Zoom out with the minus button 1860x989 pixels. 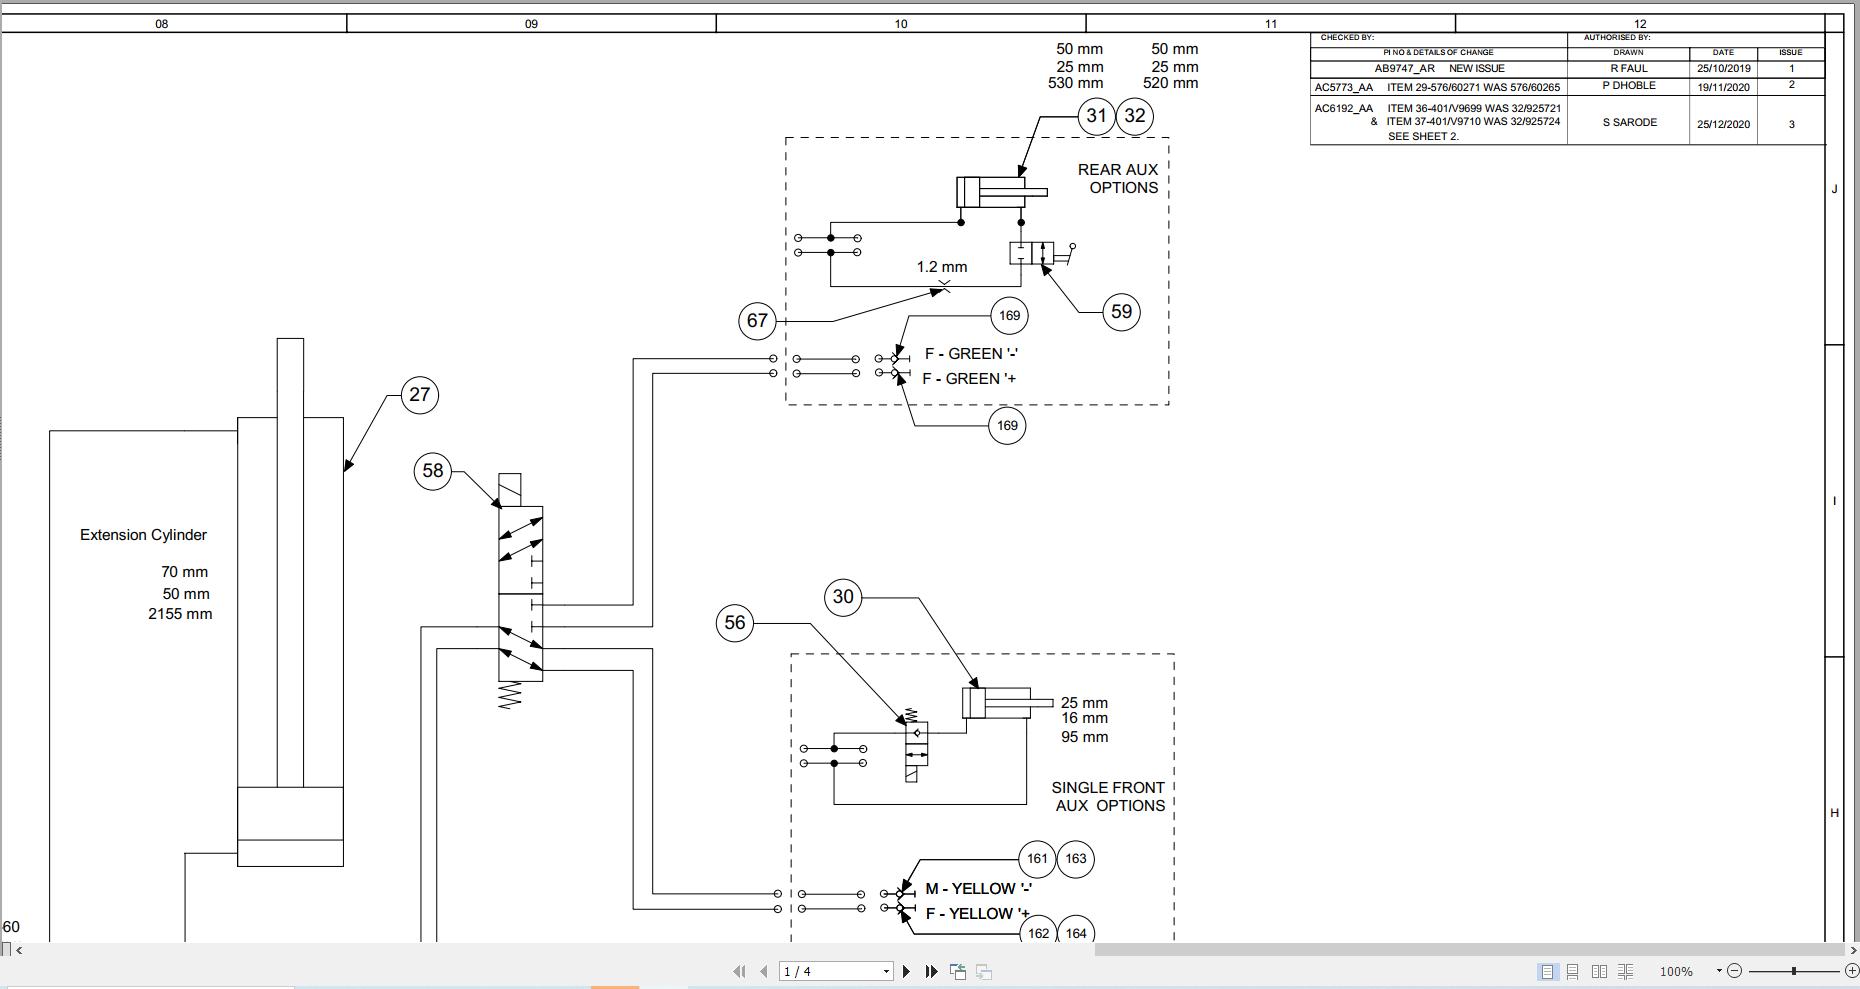1735,971
